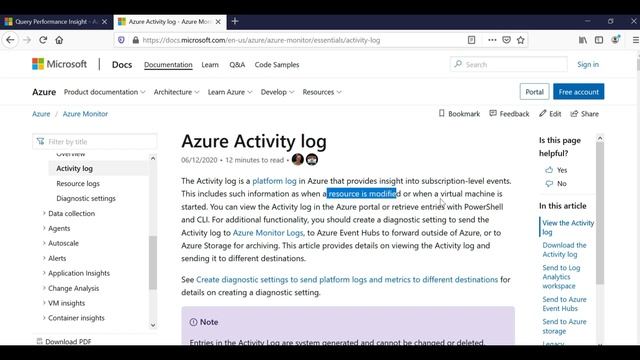Open page actions three-dot menu
The height and width of the screenshot is (360, 640).
click(492, 40)
